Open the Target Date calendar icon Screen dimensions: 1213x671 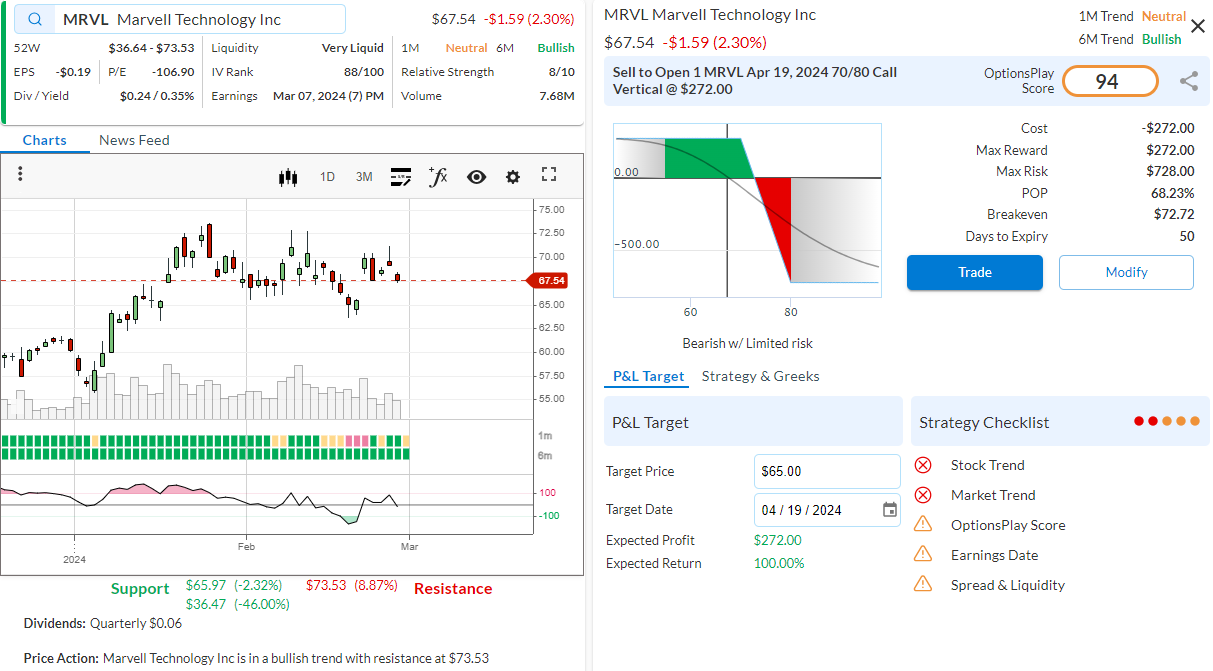pos(890,510)
